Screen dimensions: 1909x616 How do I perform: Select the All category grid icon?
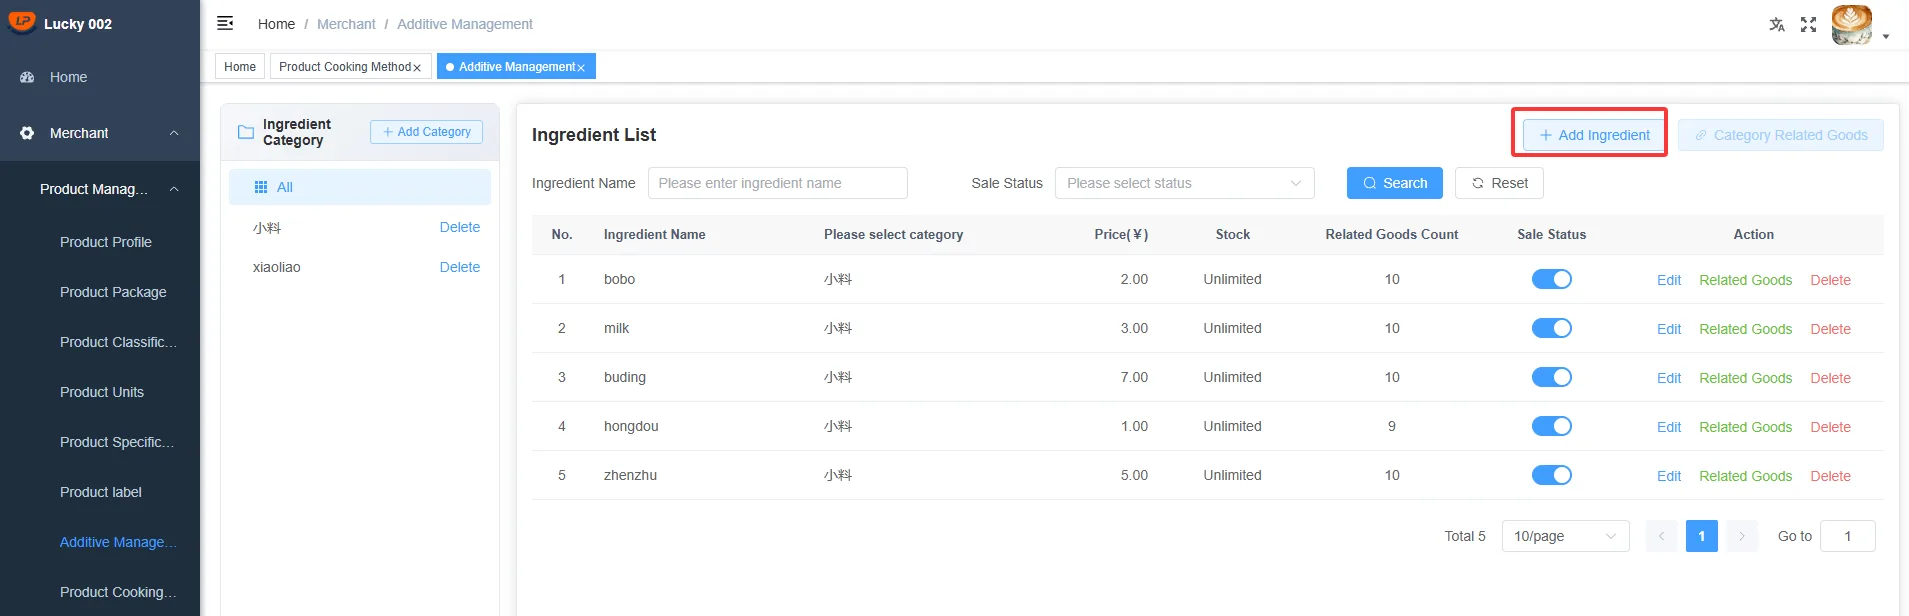pyautogui.click(x=261, y=187)
